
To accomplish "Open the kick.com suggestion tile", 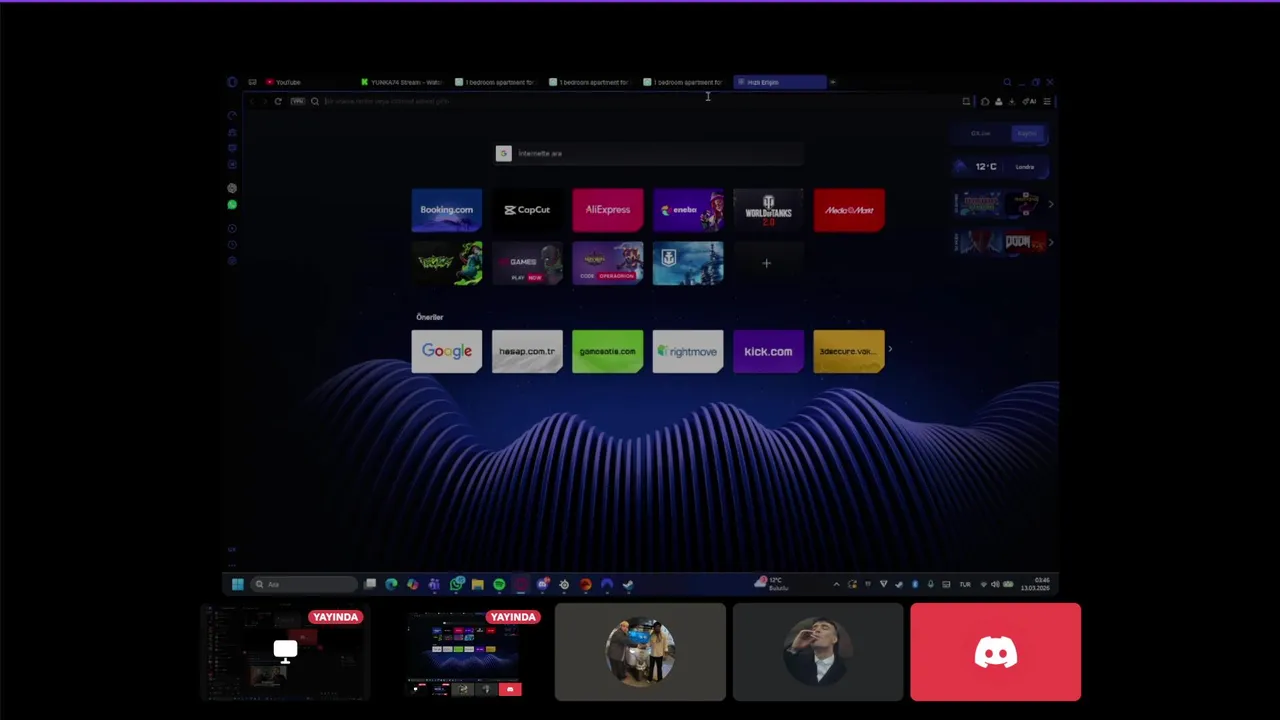I will click(x=768, y=351).
